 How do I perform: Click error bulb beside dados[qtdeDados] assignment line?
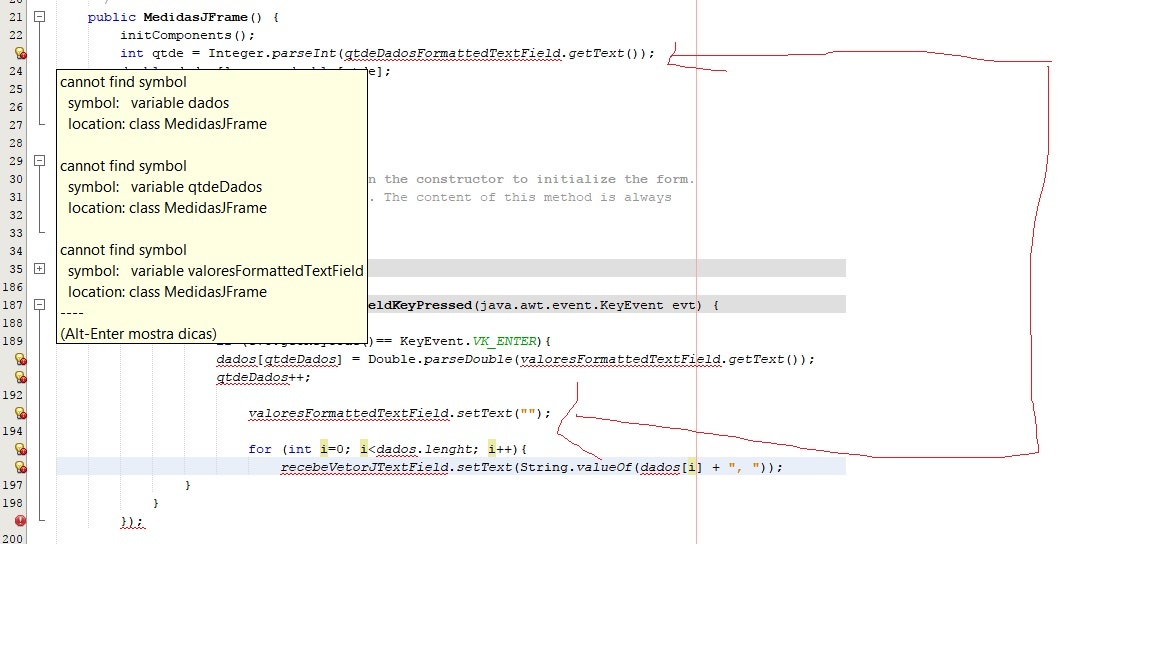[20, 359]
